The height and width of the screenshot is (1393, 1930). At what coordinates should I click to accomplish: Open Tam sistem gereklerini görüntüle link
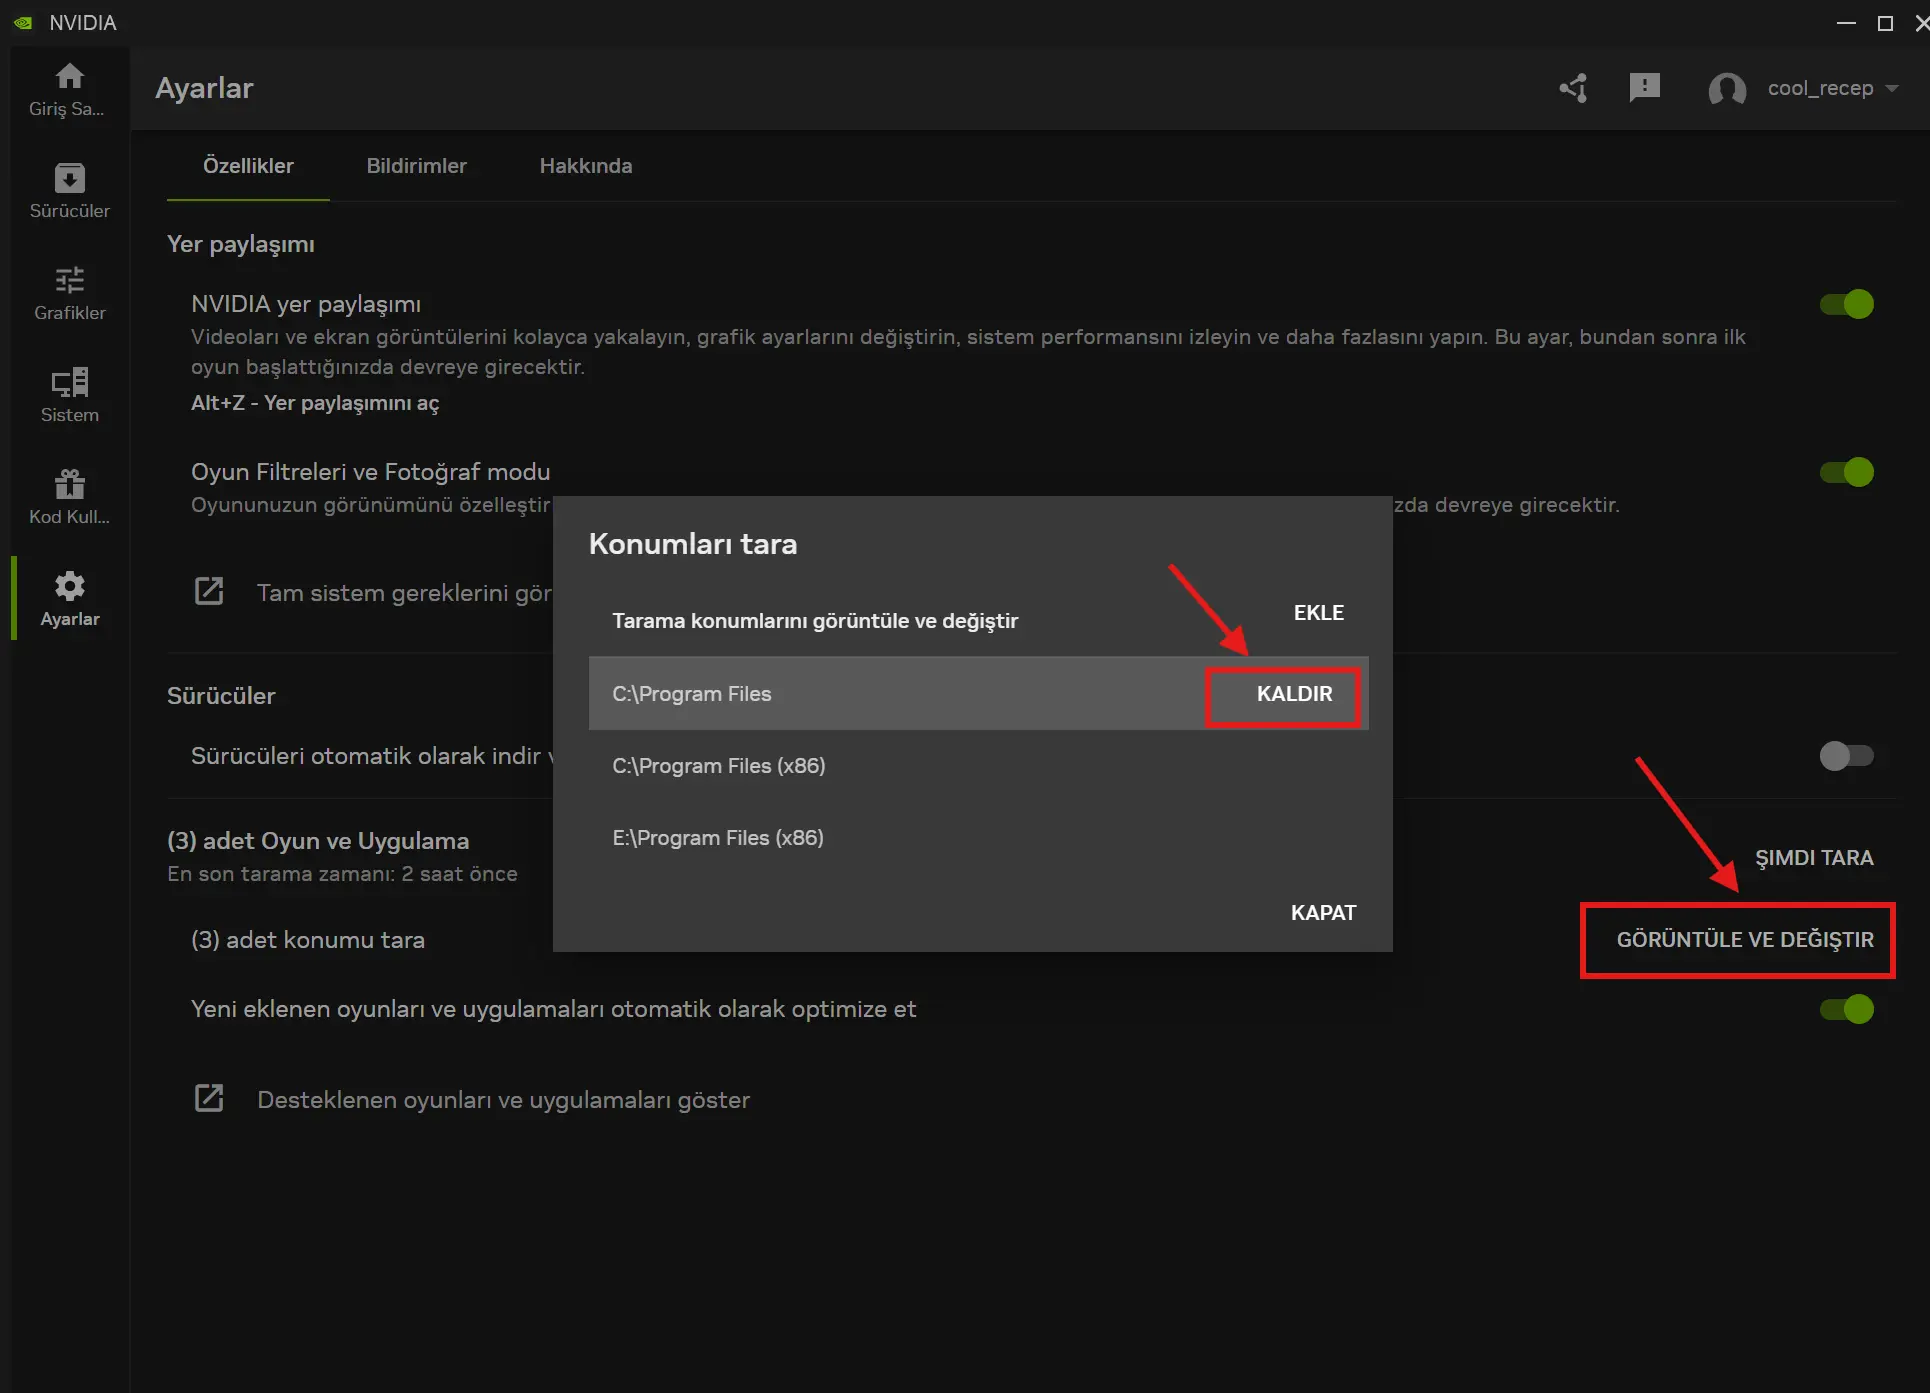point(404,593)
